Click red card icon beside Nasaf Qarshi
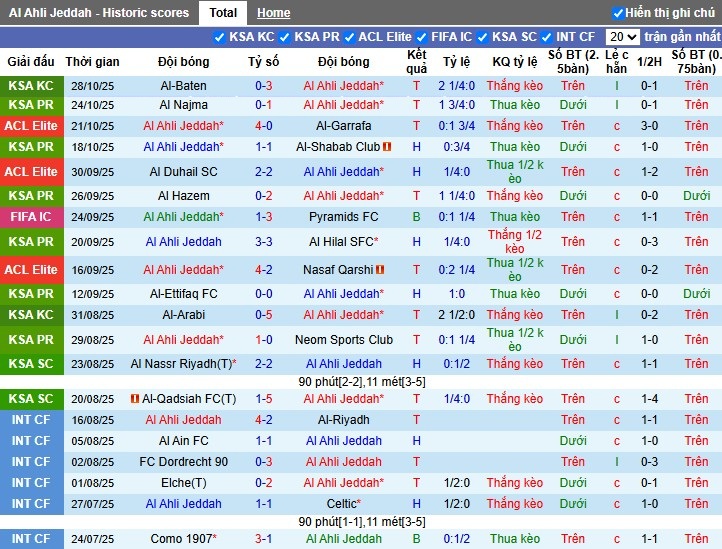 [x=381, y=270]
